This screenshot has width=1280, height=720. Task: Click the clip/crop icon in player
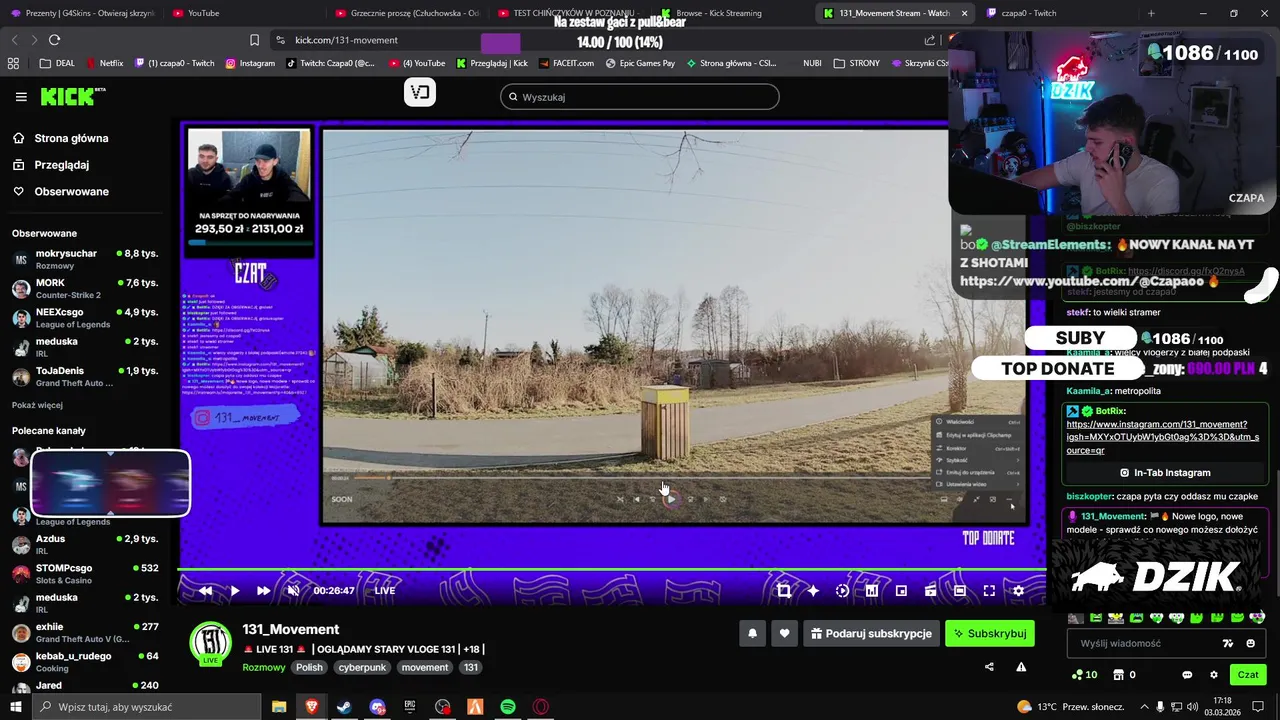[x=784, y=591]
